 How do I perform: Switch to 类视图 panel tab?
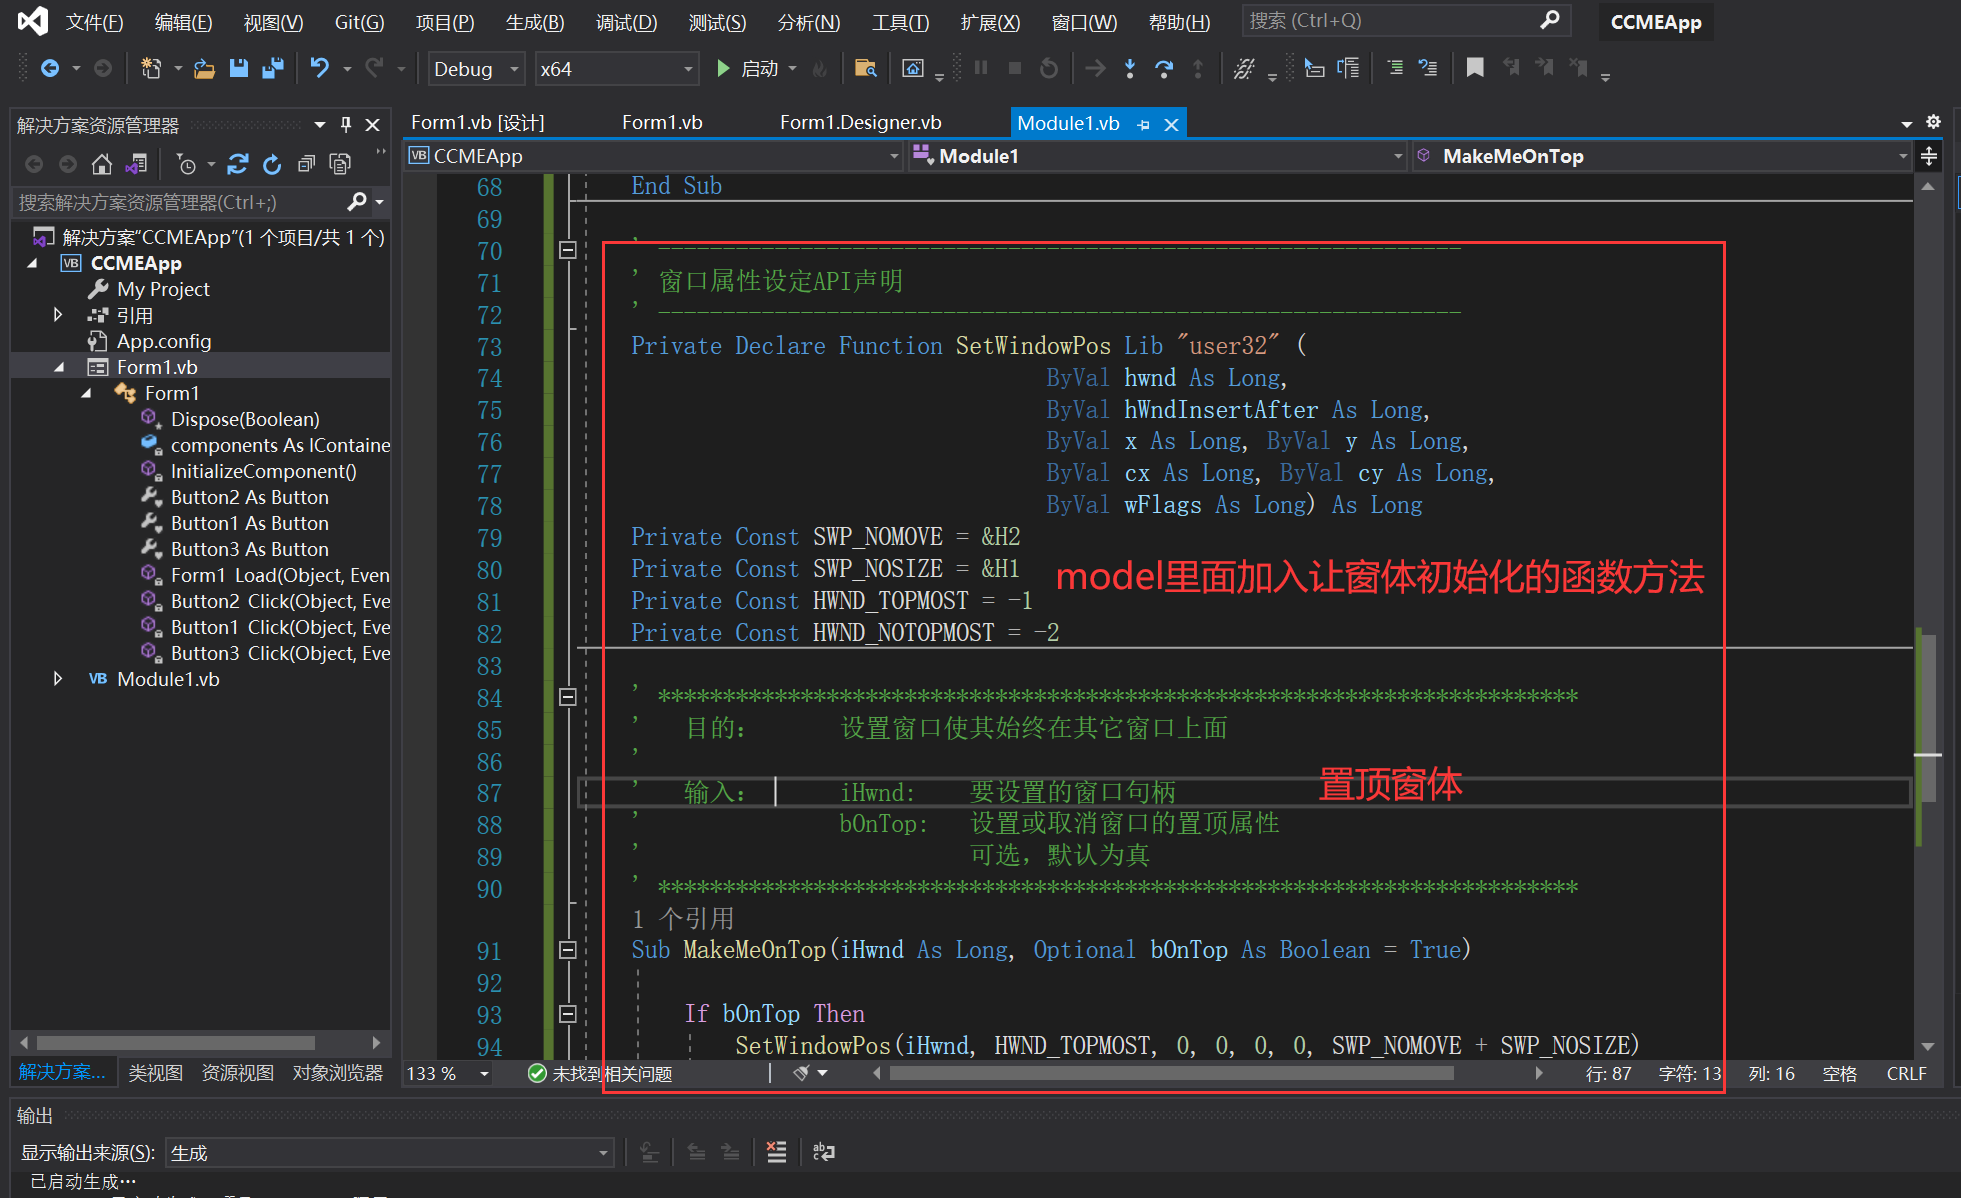155,1073
